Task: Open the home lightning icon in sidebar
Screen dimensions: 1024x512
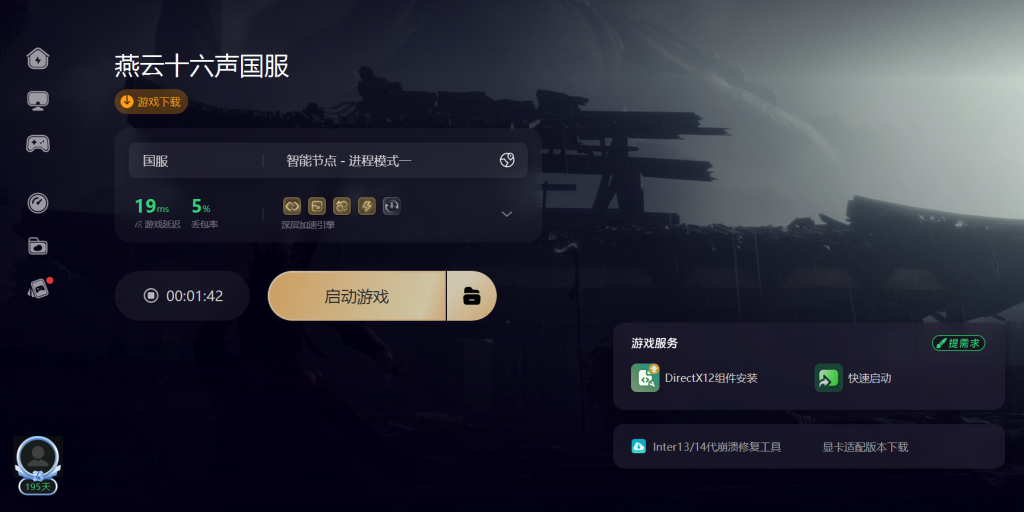Action: tap(38, 59)
